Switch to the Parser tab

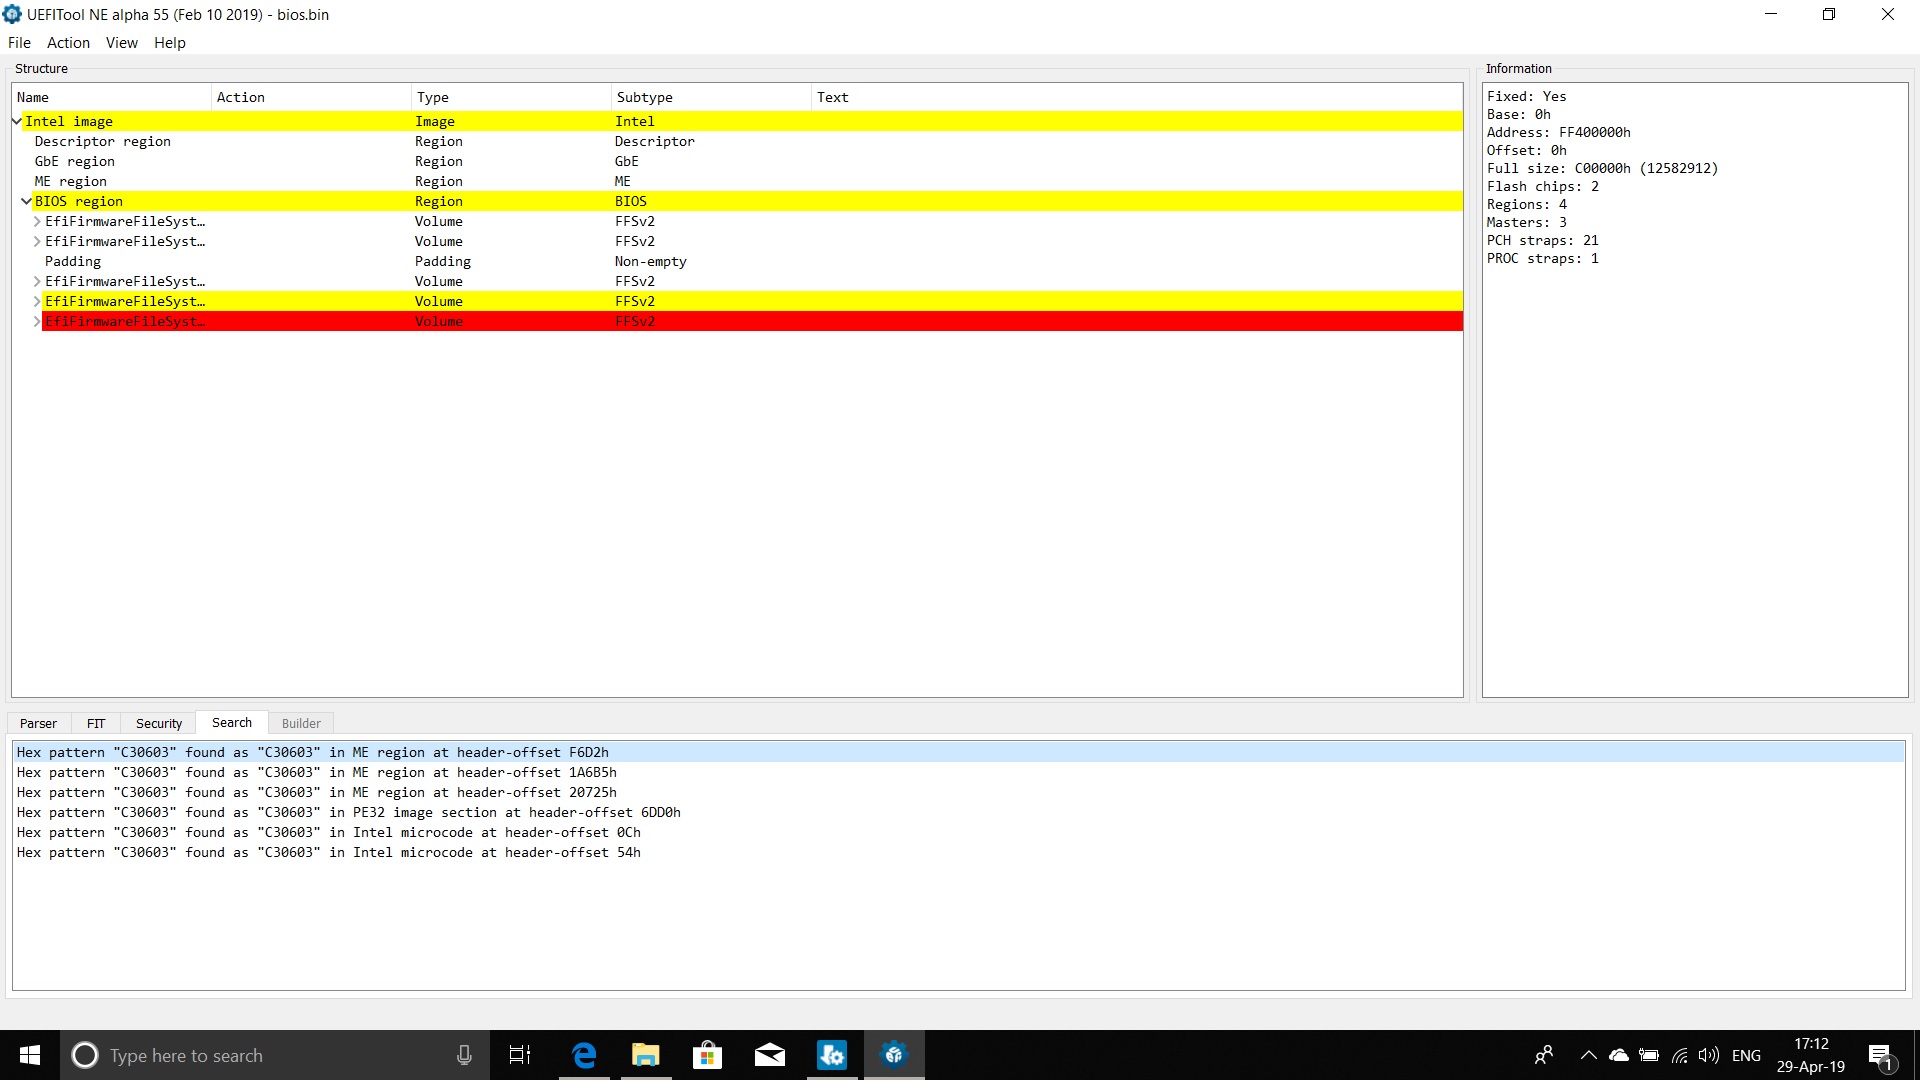click(38, 723)
